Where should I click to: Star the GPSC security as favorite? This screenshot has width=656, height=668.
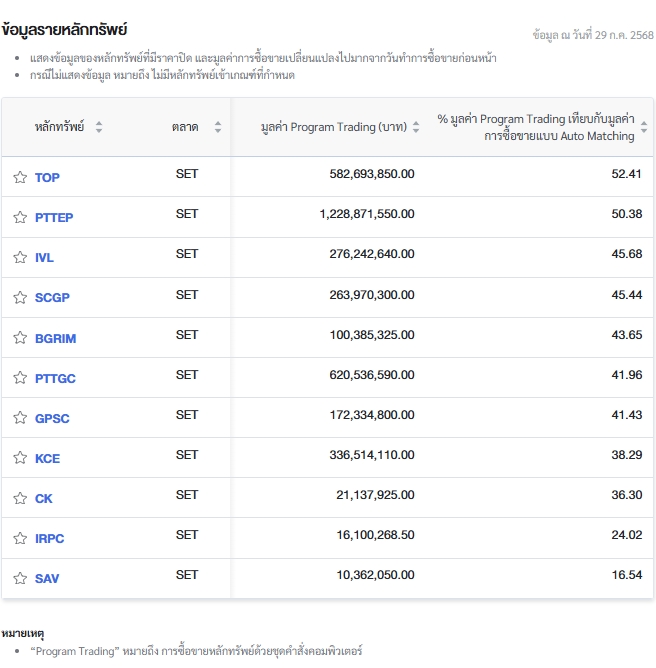[20, 418]
